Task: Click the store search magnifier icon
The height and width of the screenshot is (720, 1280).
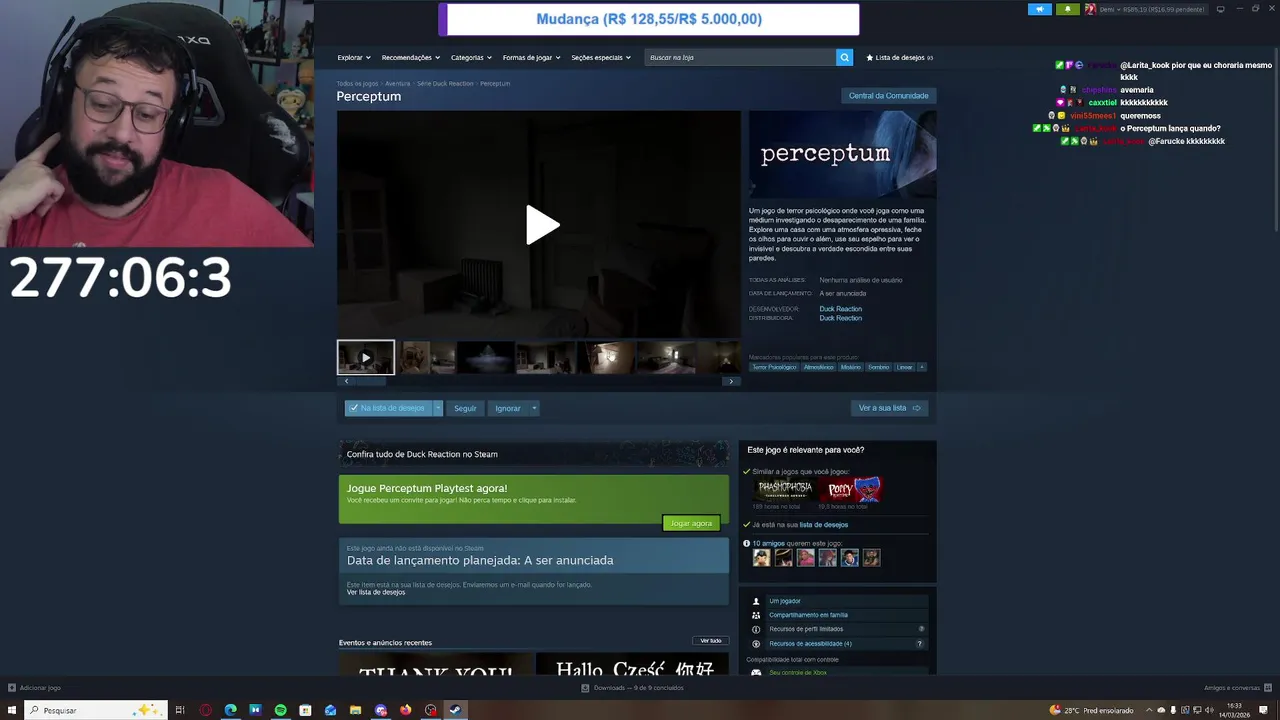Action: [x=844, y=57]
